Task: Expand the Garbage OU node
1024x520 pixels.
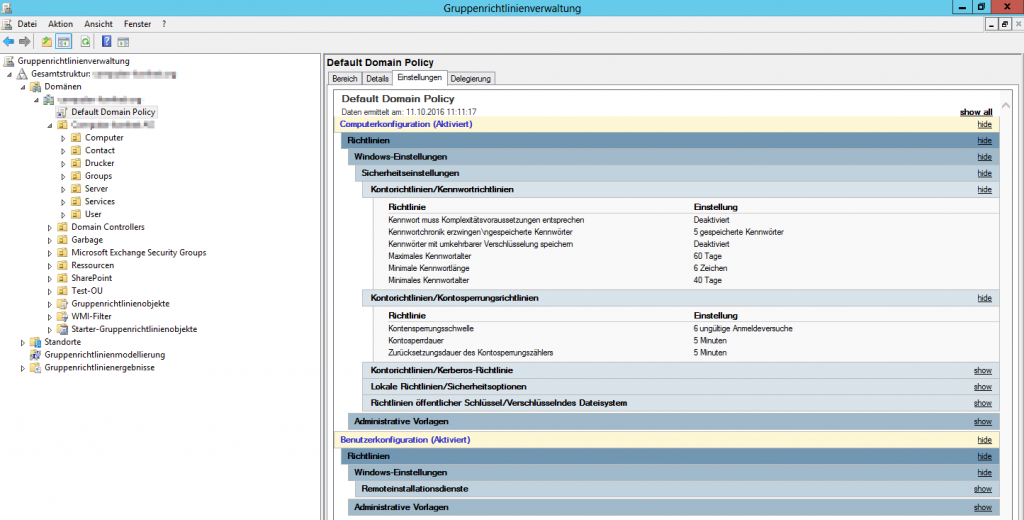Action: coord(50,240)
